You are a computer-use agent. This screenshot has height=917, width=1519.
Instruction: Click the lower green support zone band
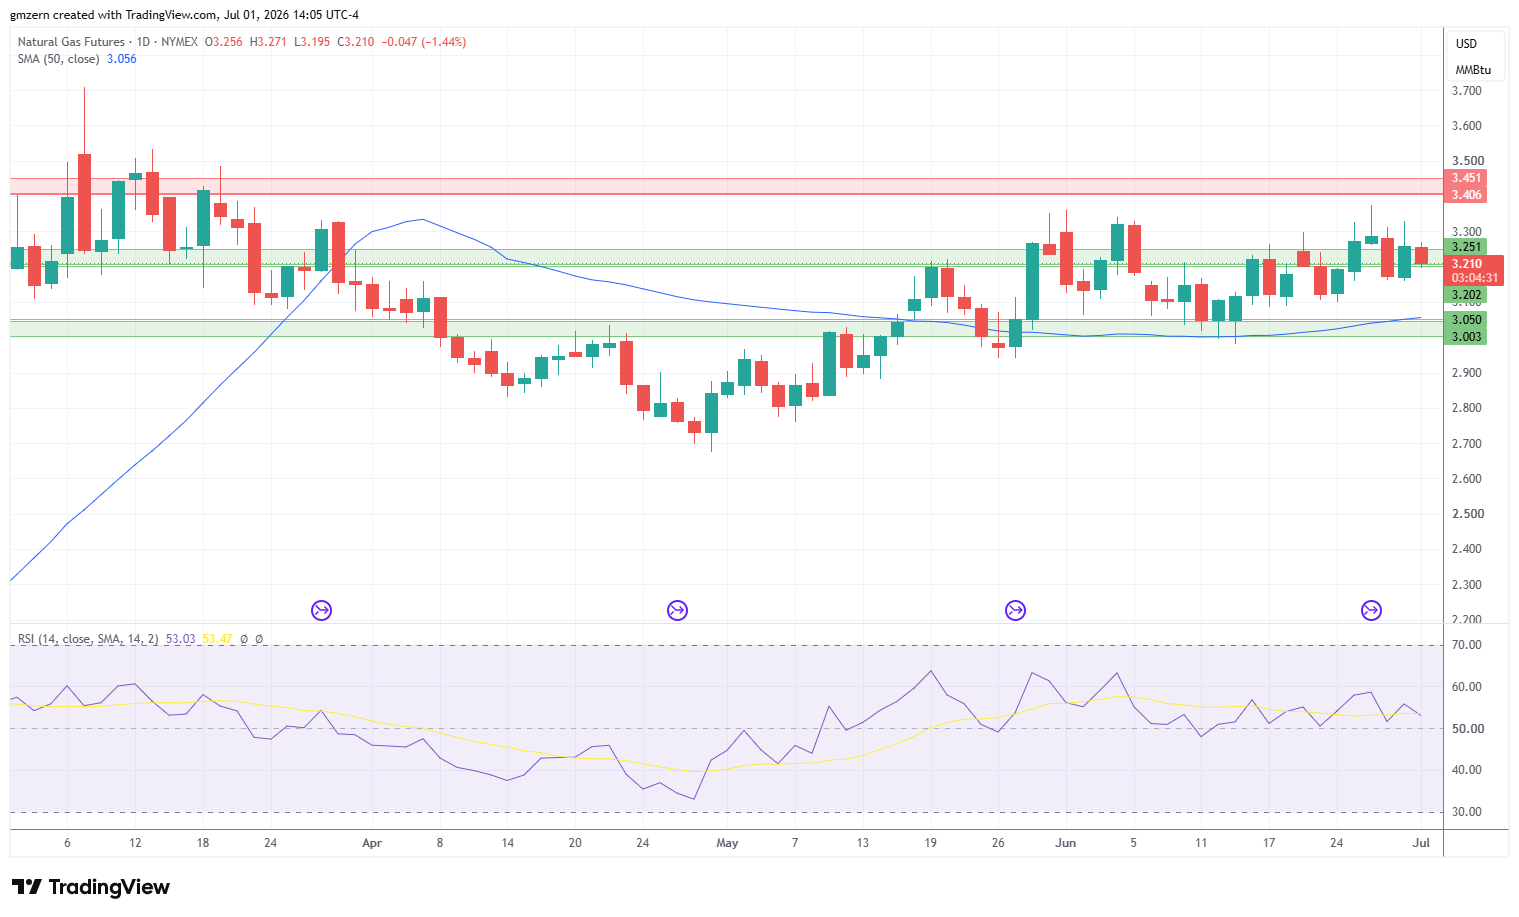[x=726, y=328]
